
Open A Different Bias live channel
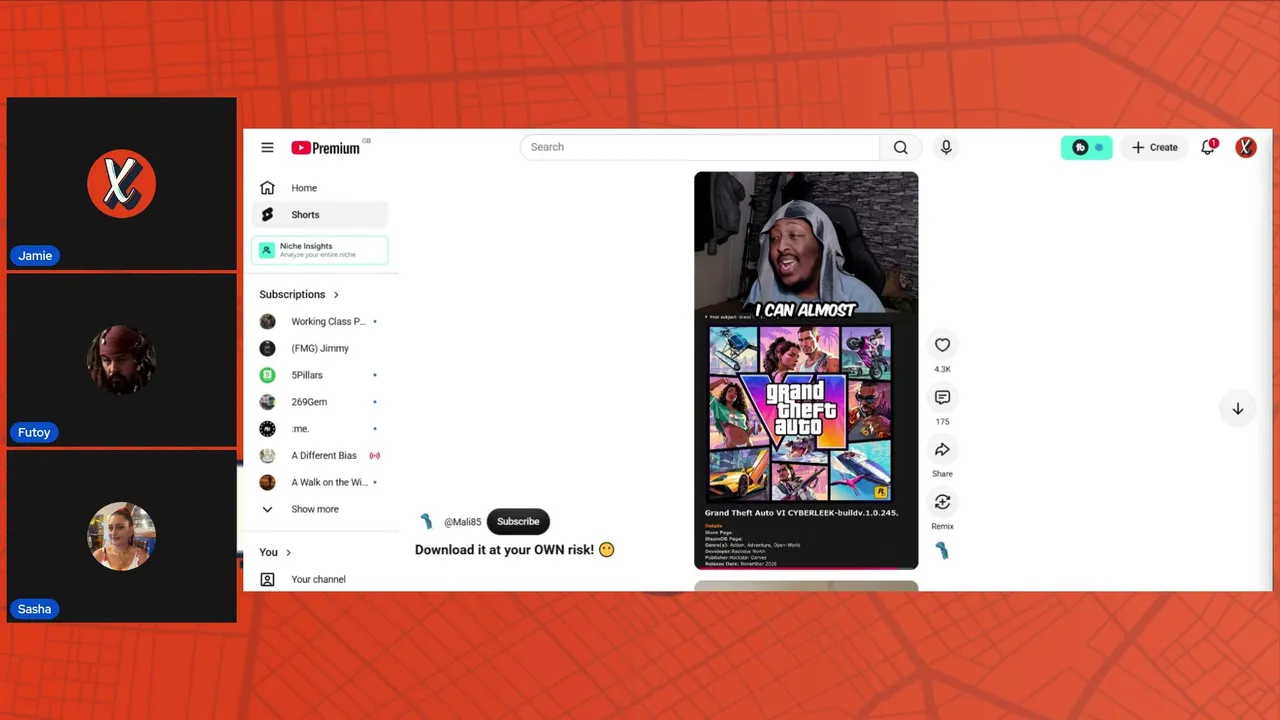319,456
